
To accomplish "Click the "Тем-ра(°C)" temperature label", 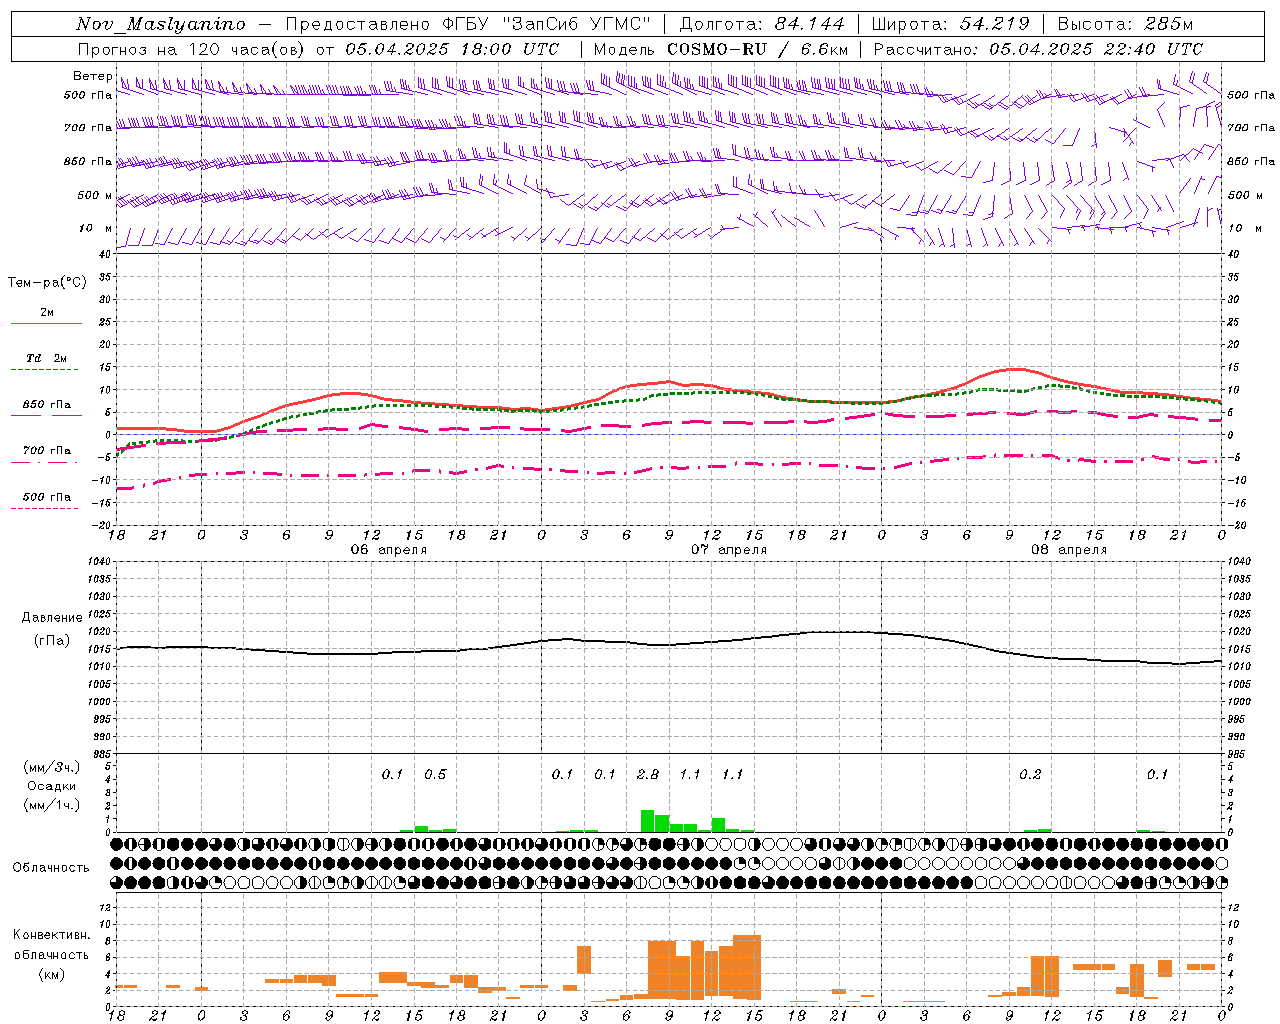I will pyautogui.click(x=47, y=282).
